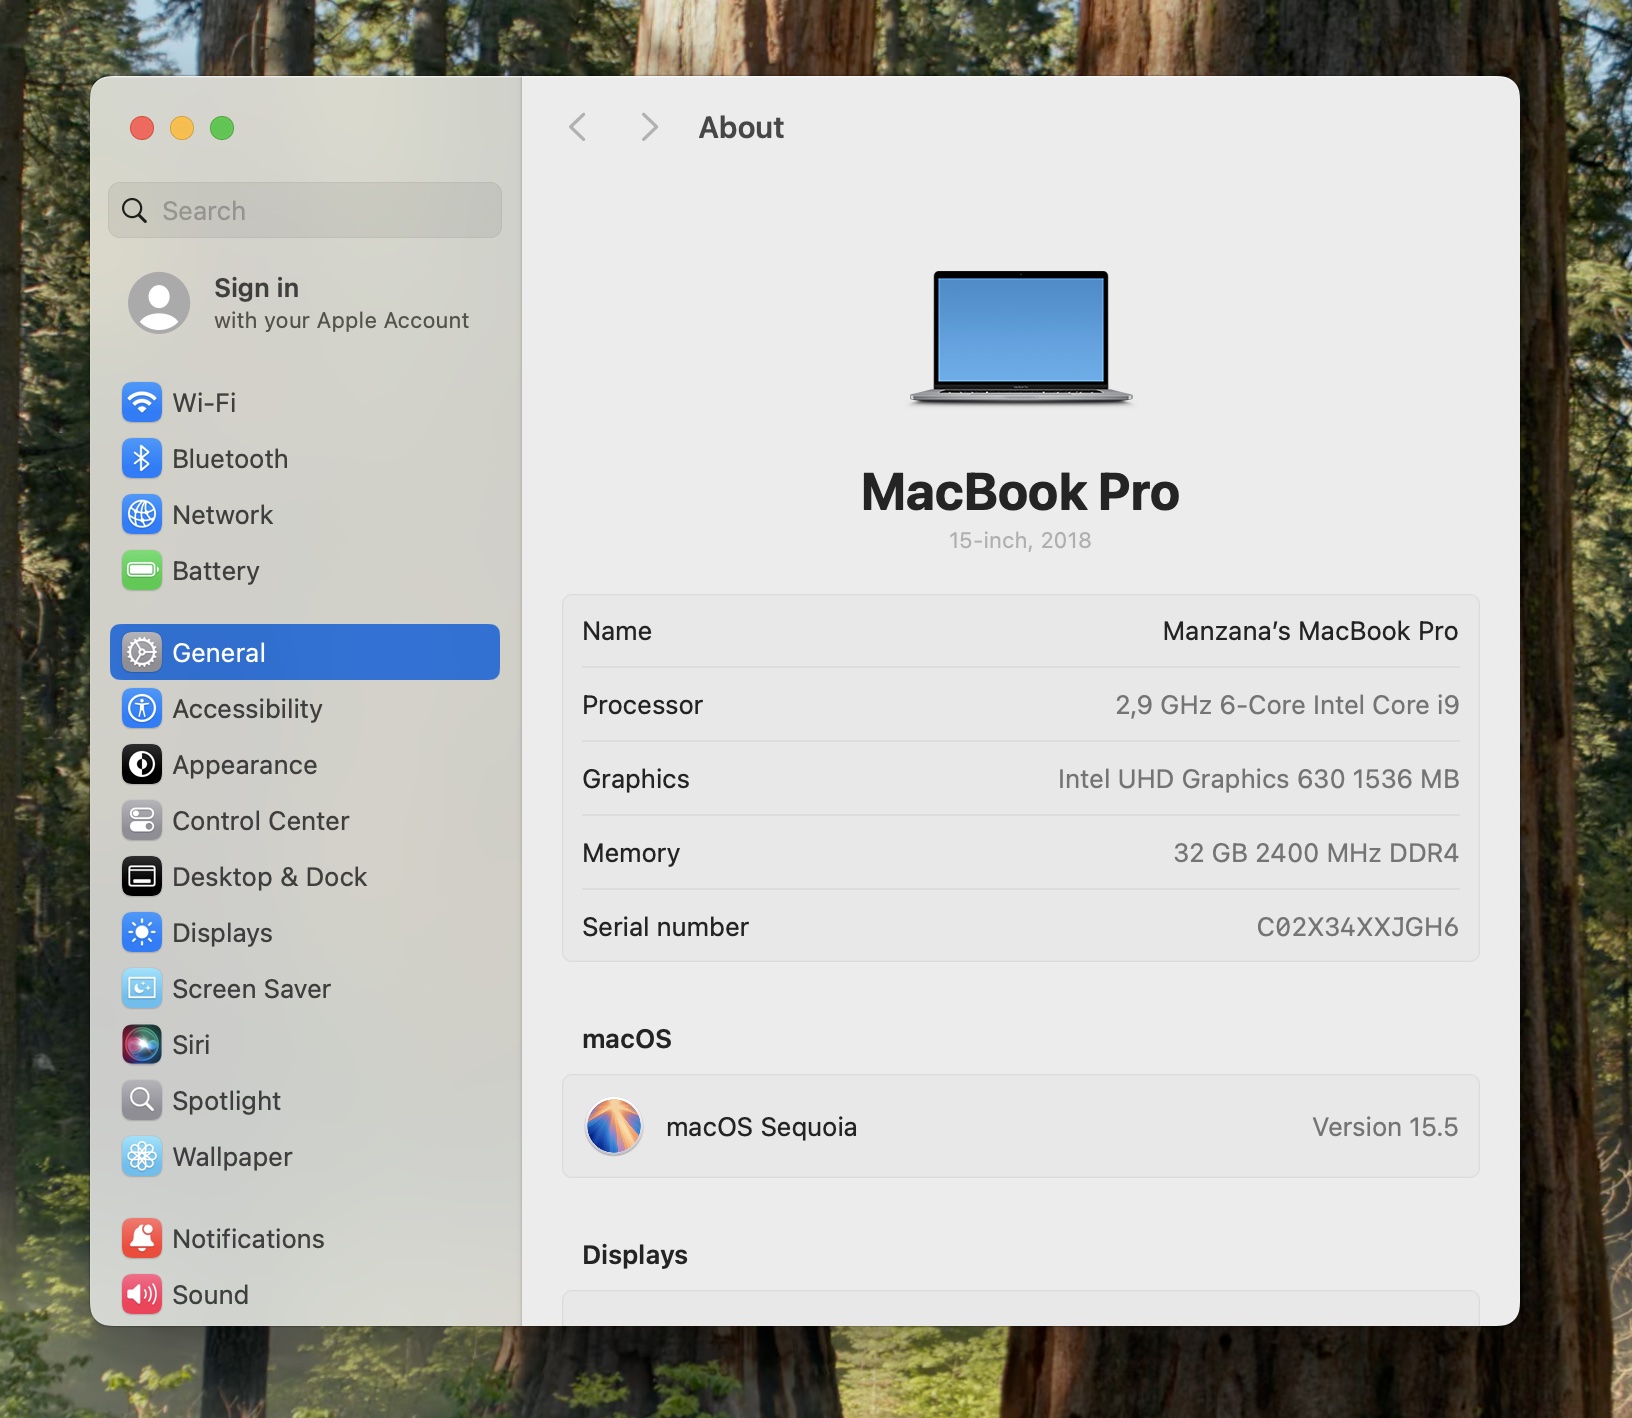Click the Accessibility icon
This screenshot has height=1418, width=1632.
[x=142, y=709]
